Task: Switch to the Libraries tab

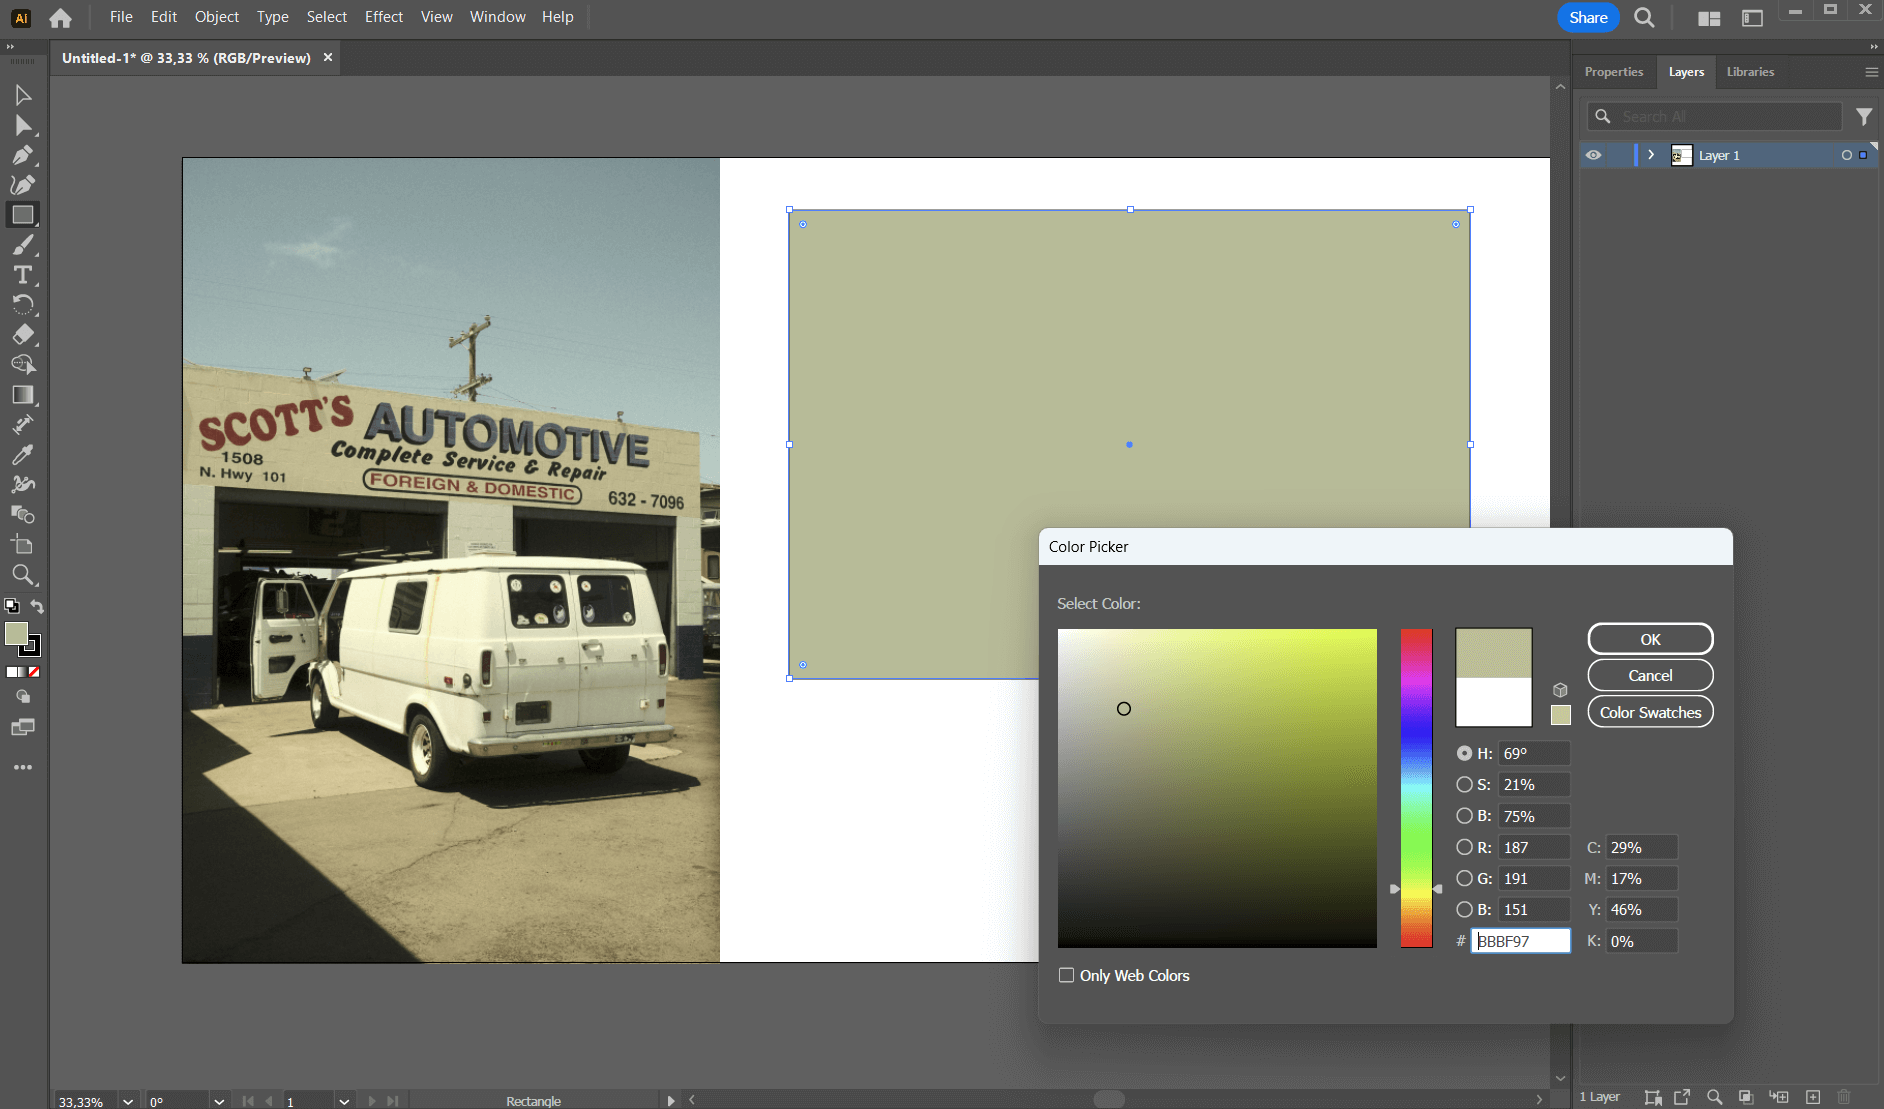Action: [1751, 72]
